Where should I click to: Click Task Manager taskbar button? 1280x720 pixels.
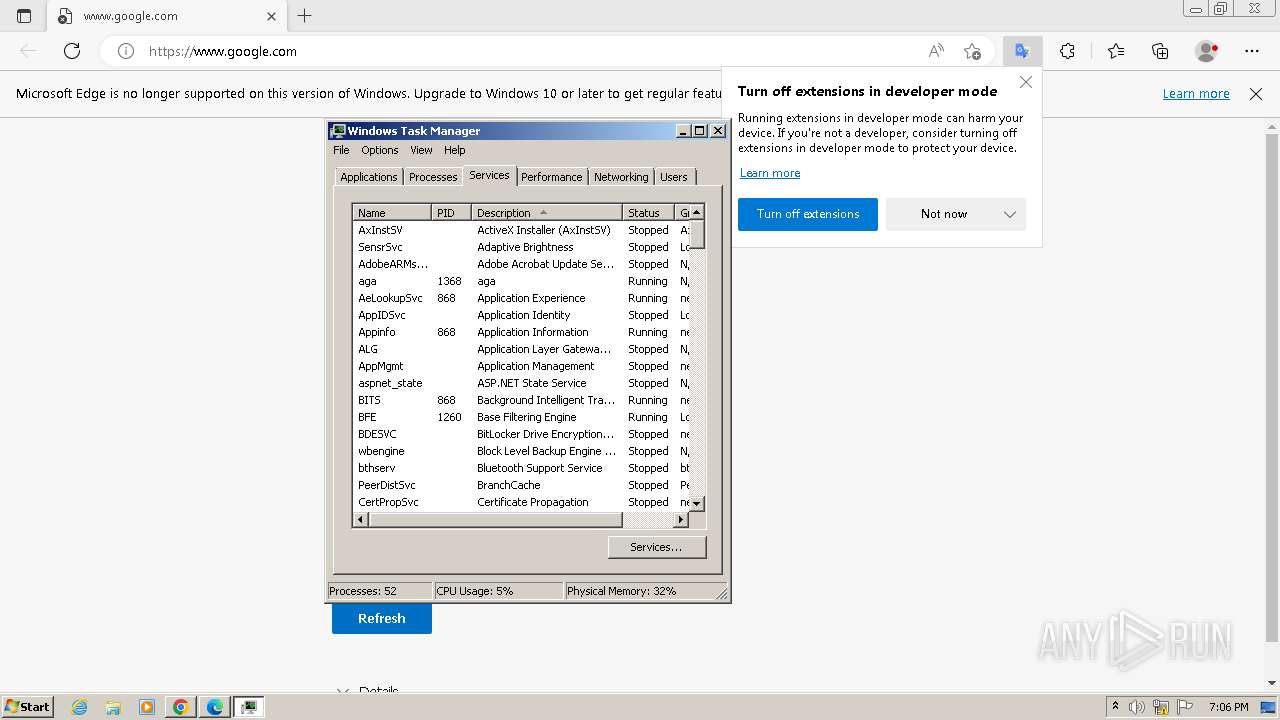coord(249,707)
